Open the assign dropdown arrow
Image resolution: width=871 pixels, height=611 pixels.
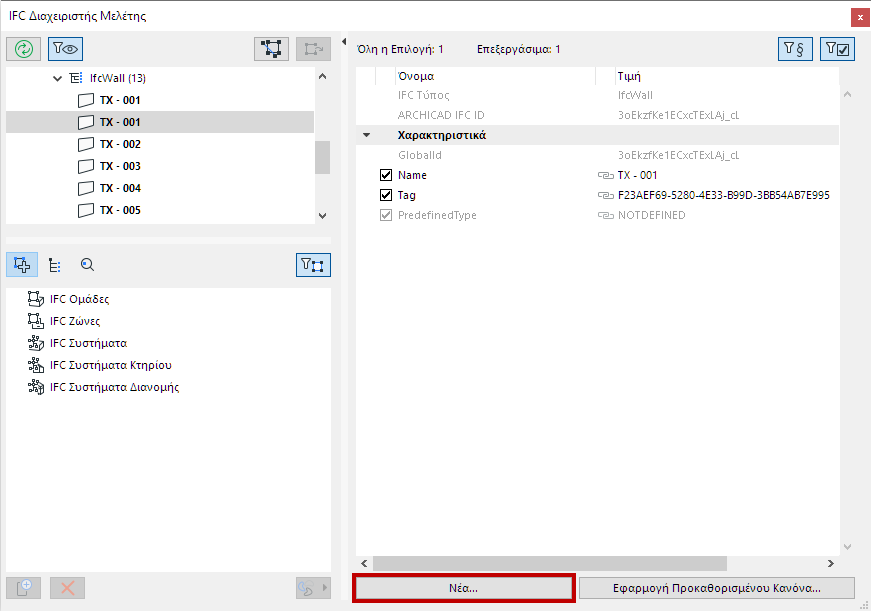[325, 588]
